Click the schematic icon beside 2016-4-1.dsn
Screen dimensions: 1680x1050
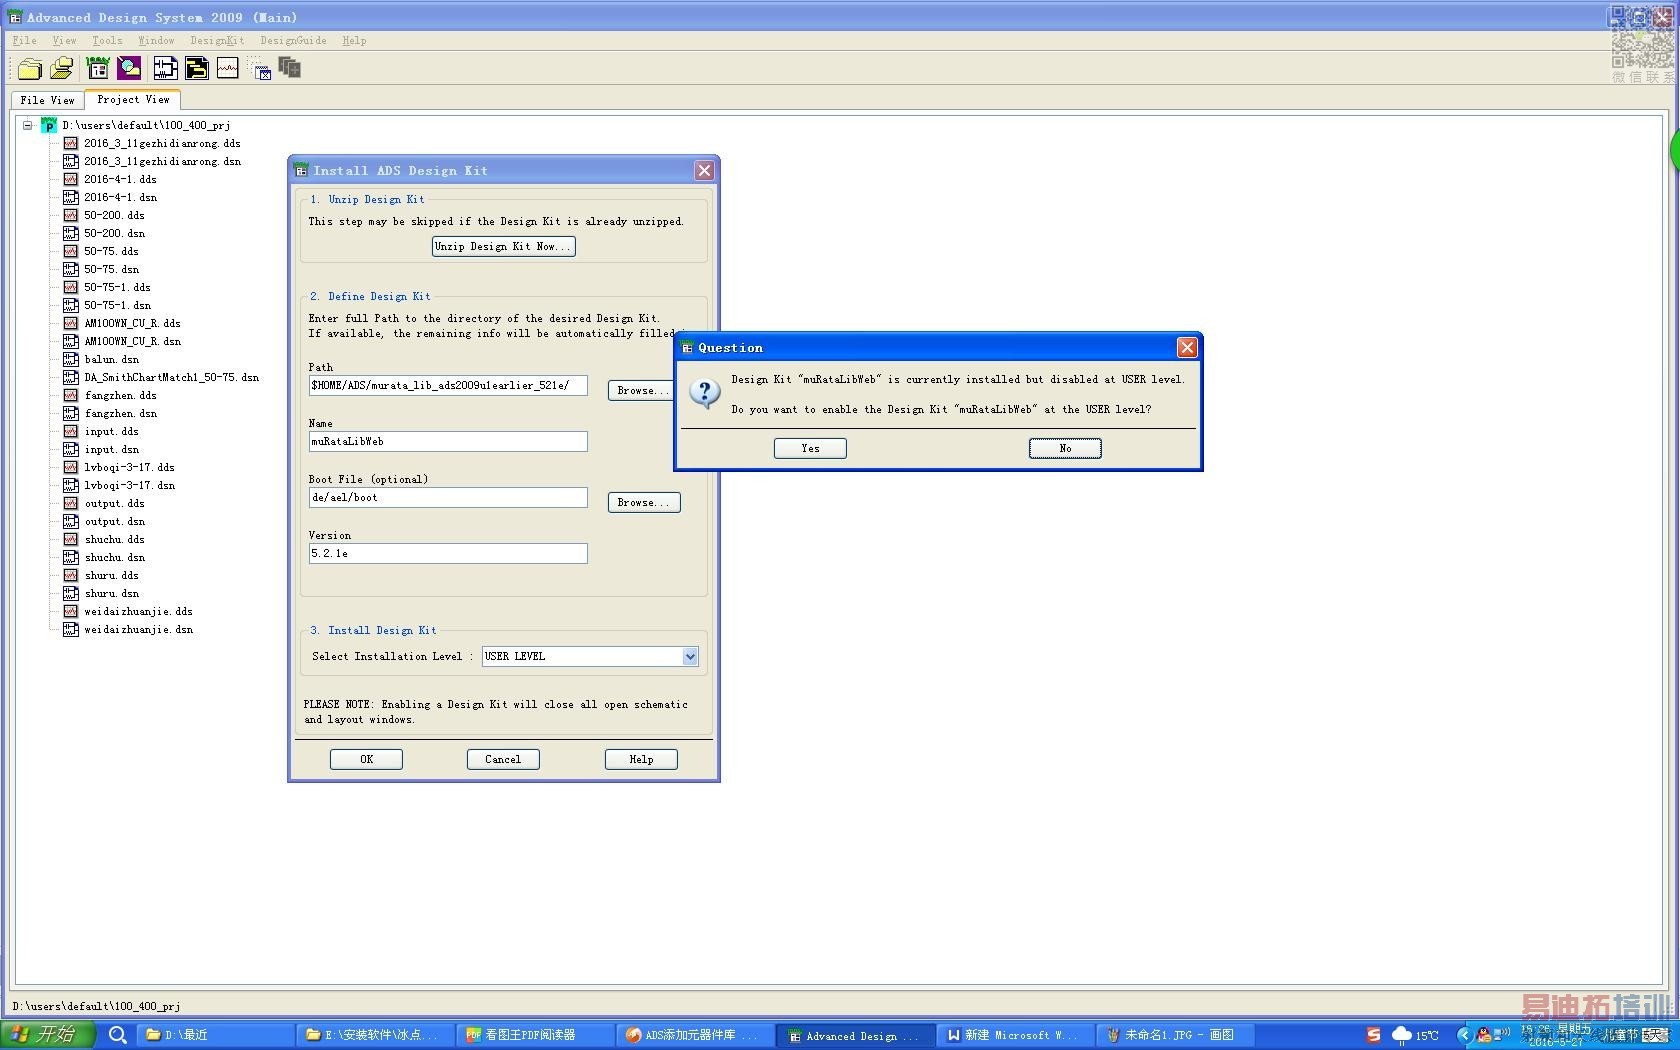tap(70, 197)
